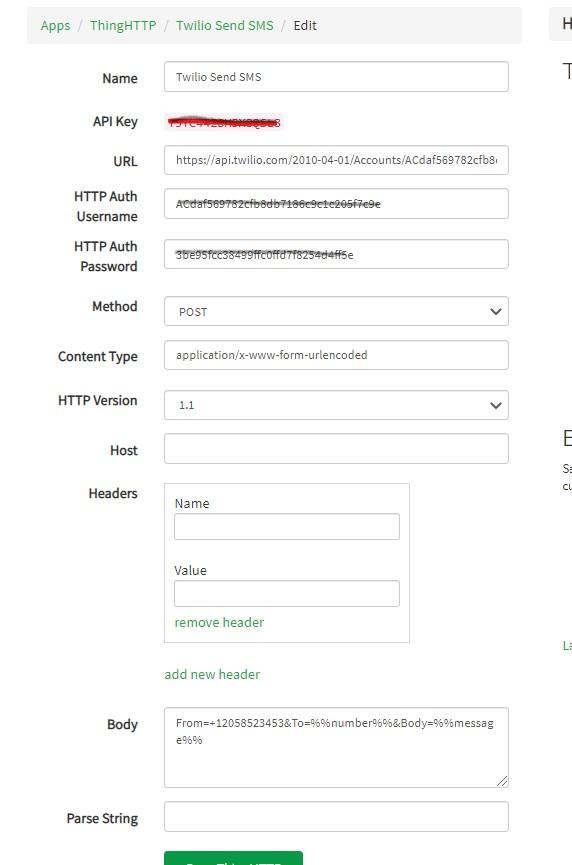
Task: Click add new header link
Action: pos(212,674)
